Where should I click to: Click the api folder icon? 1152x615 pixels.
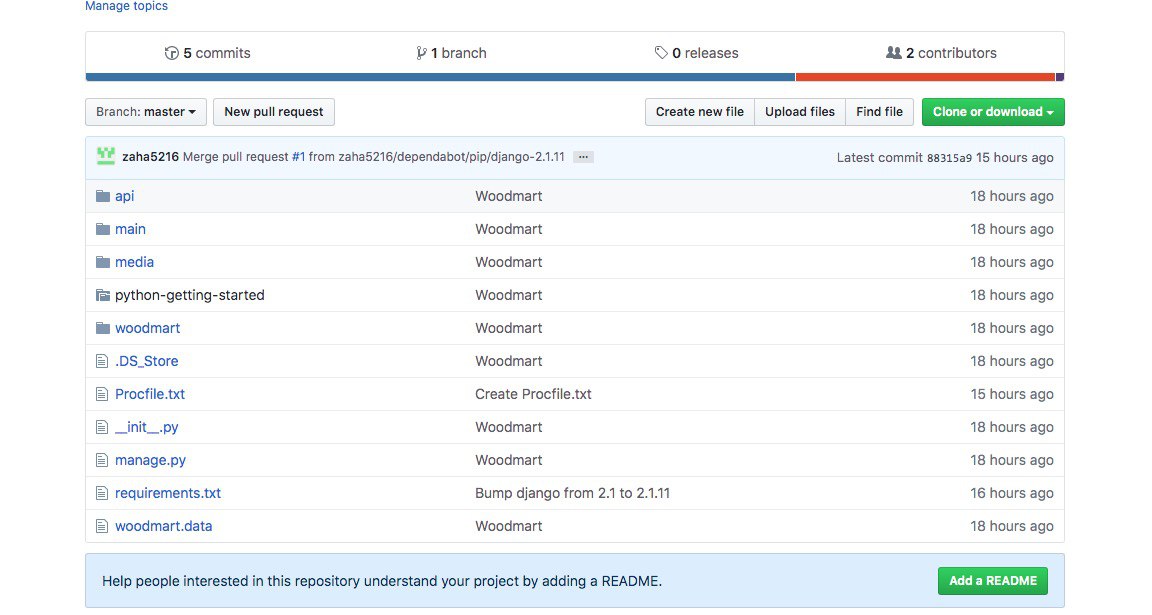[103, 196]
